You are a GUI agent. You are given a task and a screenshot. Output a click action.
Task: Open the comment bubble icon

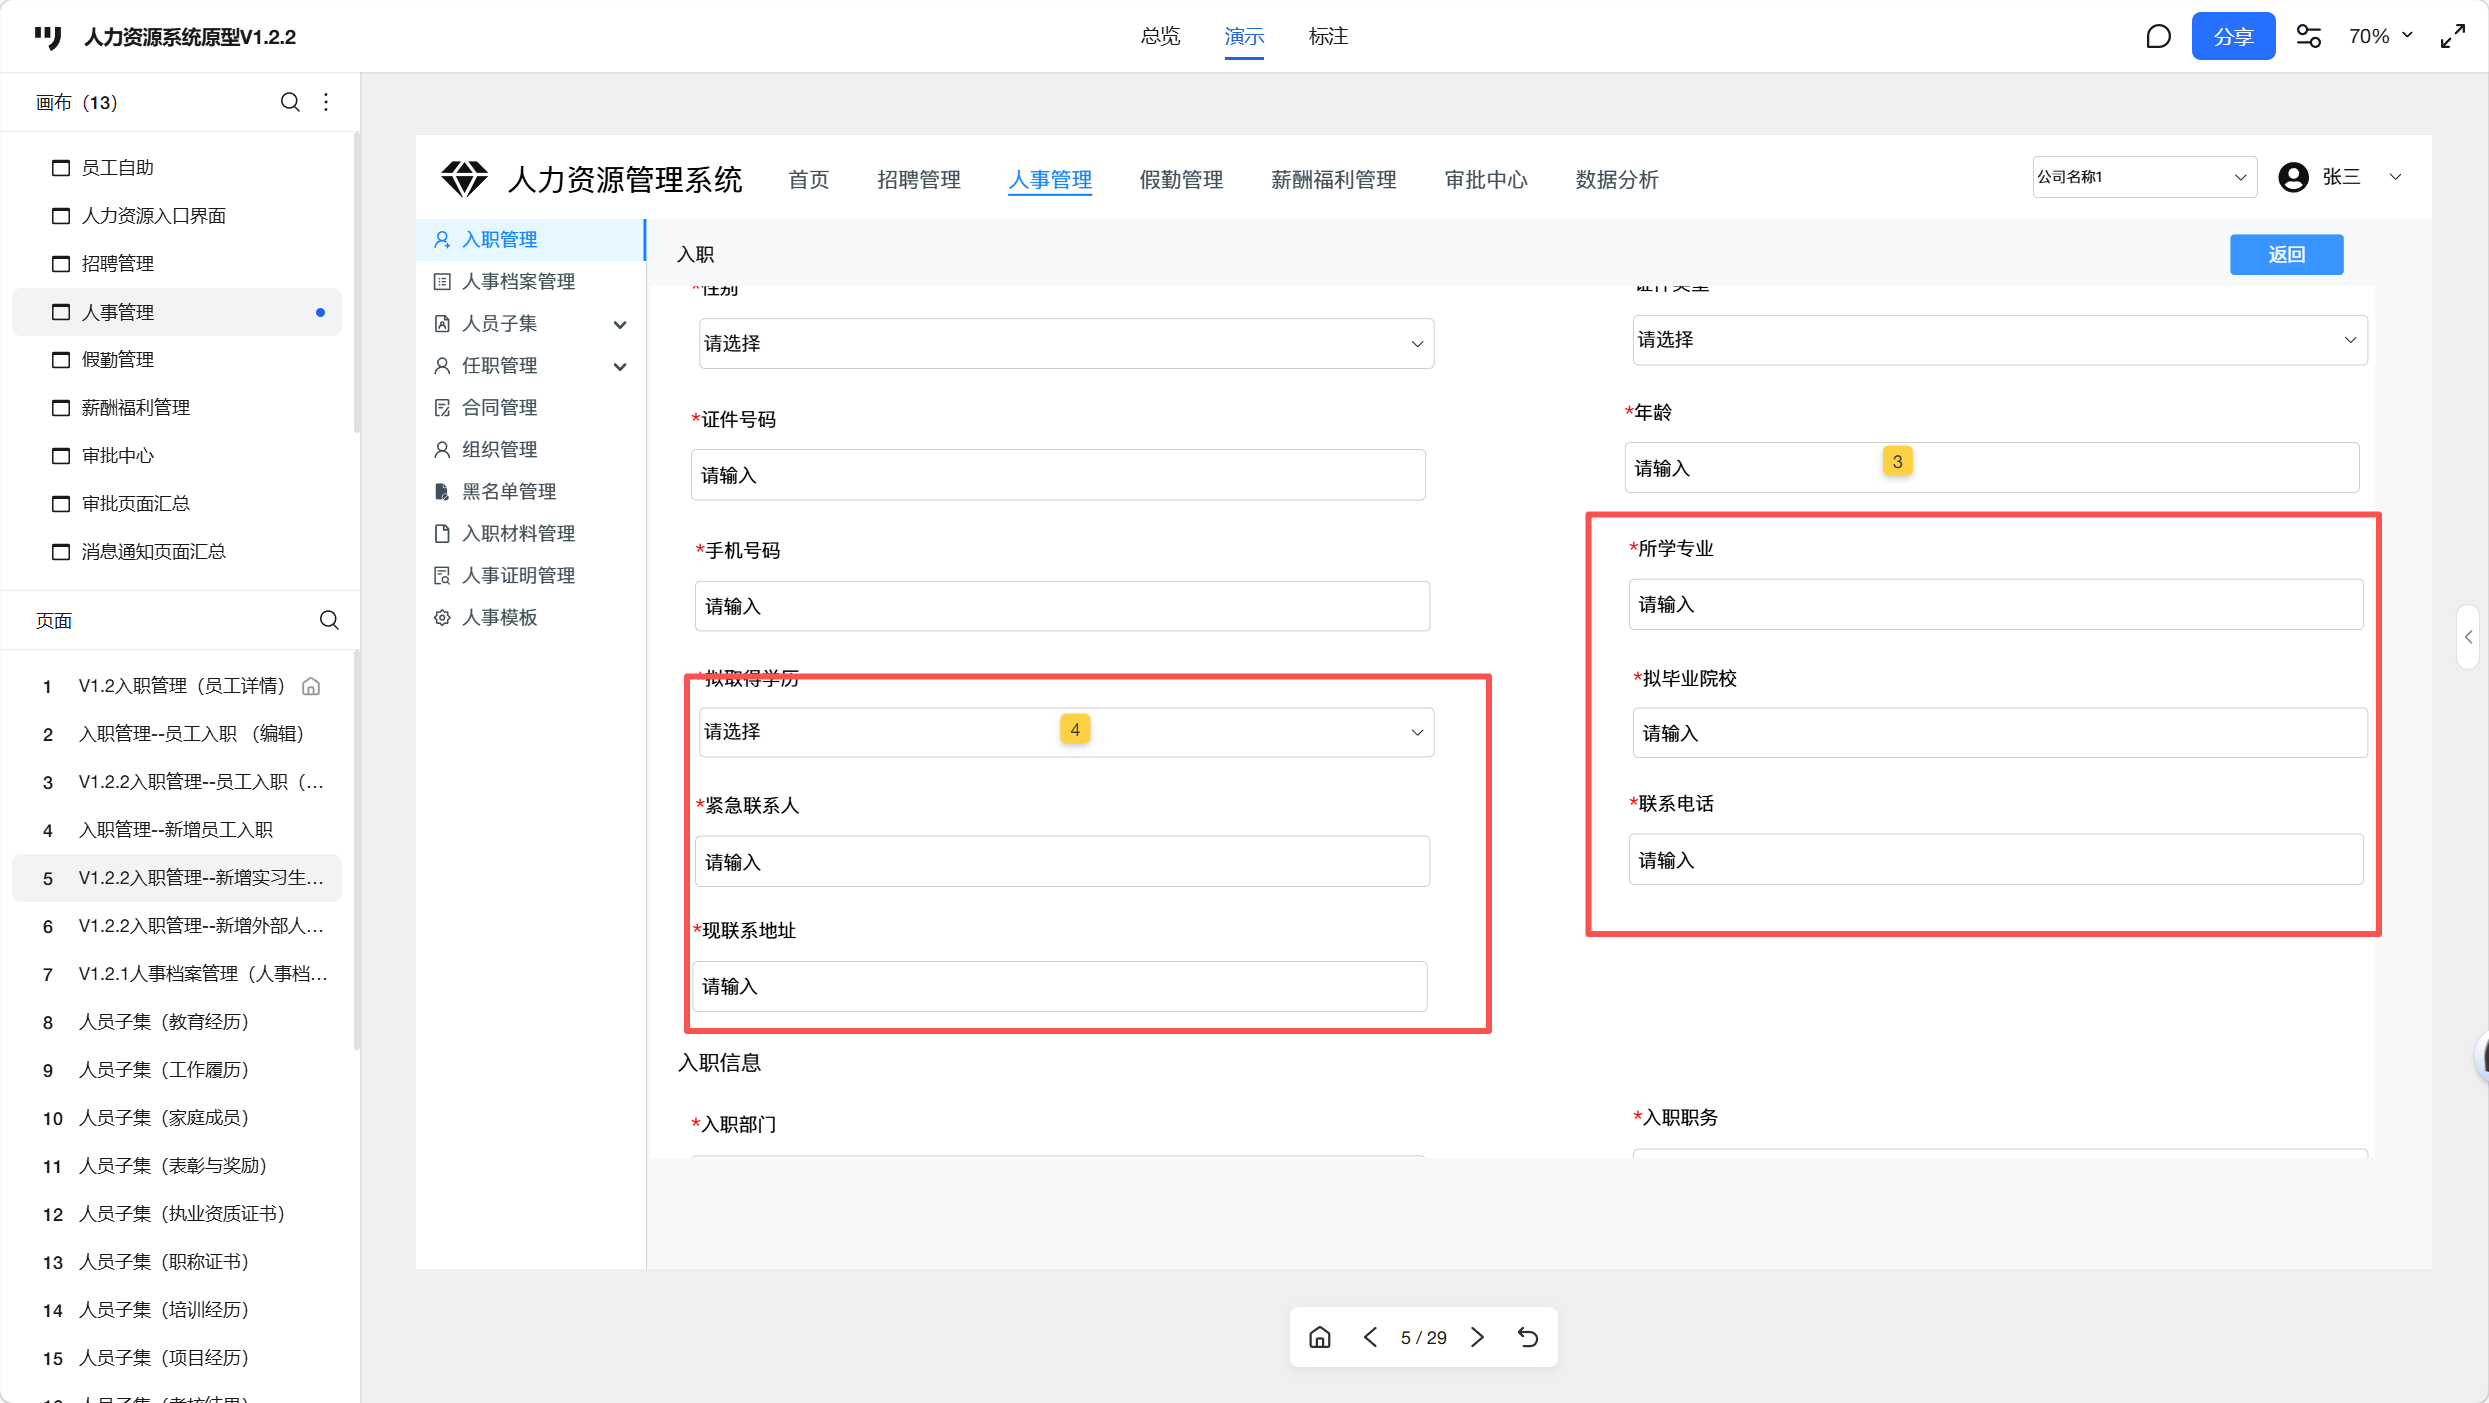(2158, 37)
